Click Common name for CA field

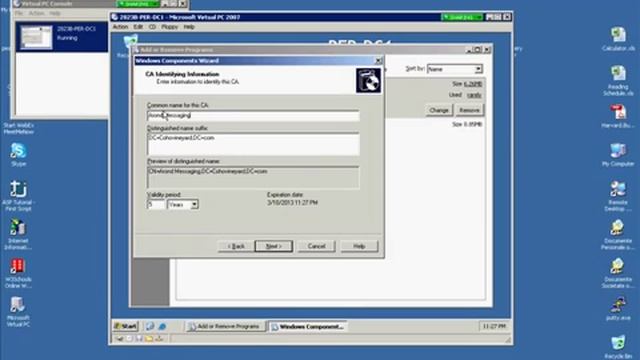[x=253, y=116]
